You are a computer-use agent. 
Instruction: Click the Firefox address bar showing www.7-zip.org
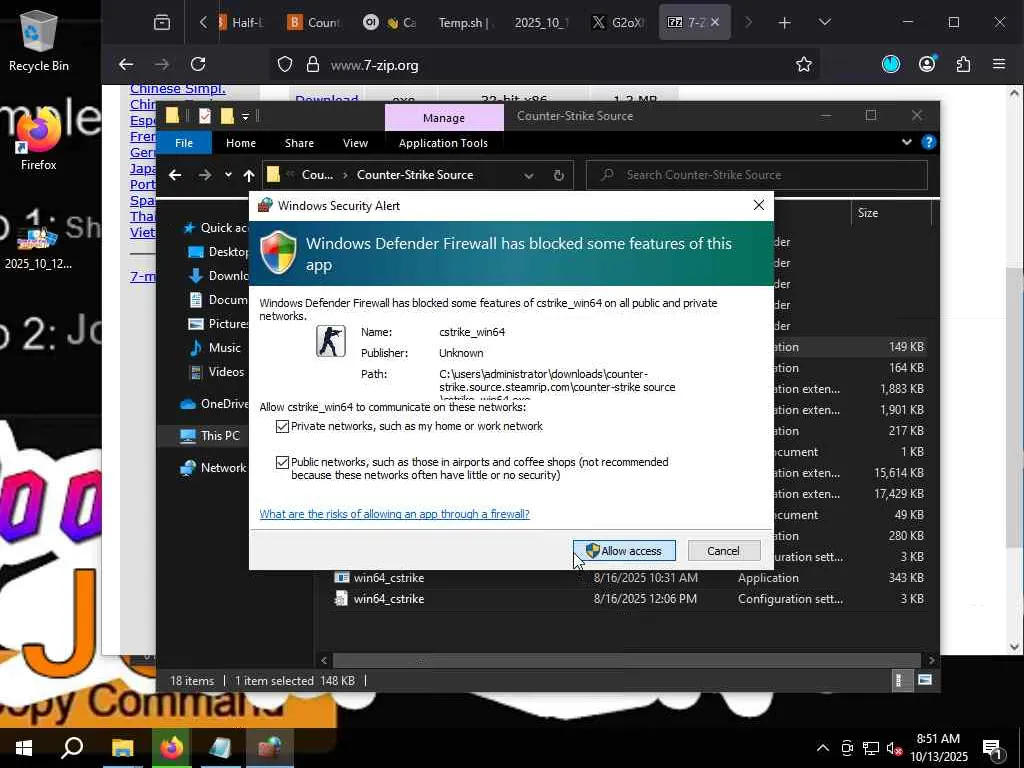[x=545, y=65]
